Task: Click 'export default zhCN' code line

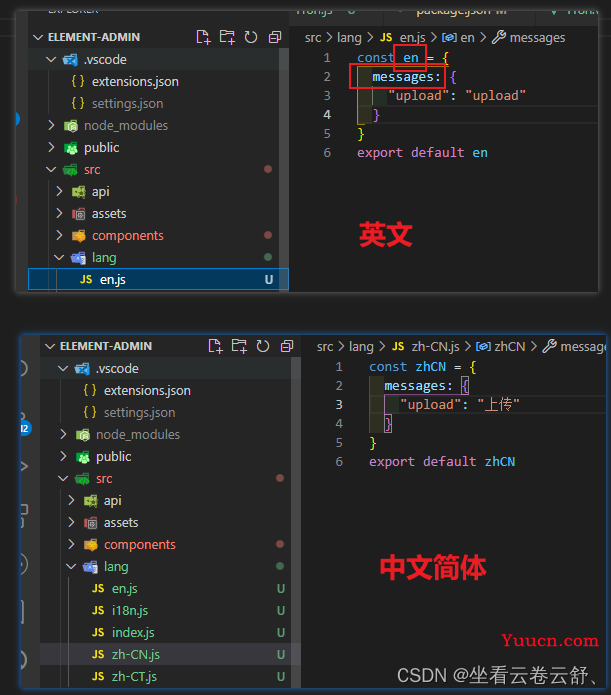Action: click(x=442, y=462)
